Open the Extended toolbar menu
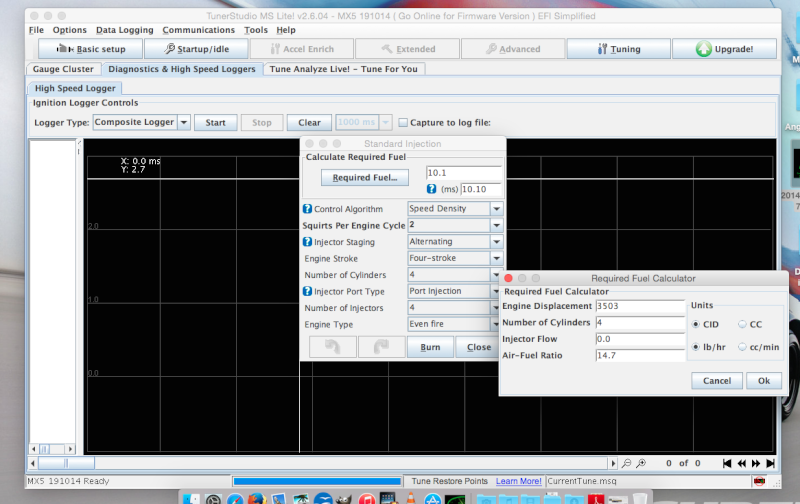This screenshot has width=800, height=504. click(x=408, y=49)
